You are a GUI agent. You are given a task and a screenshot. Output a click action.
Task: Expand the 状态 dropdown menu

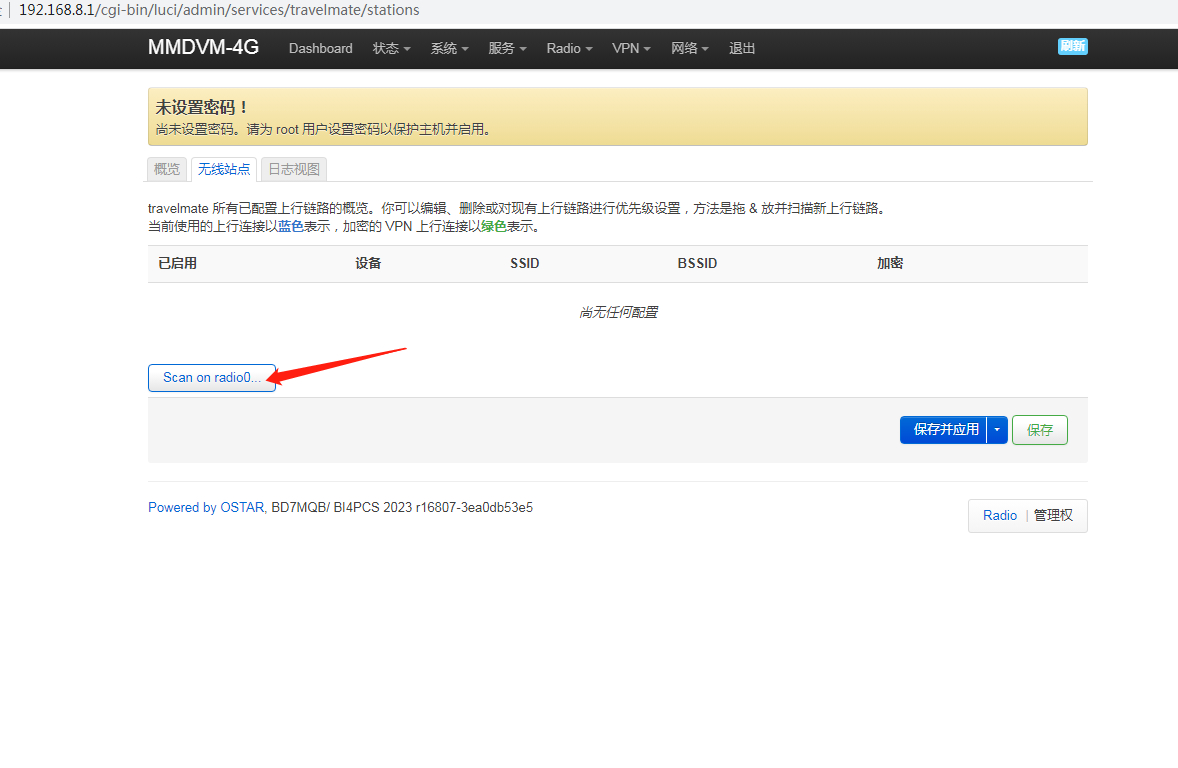(x=391, y=49)
